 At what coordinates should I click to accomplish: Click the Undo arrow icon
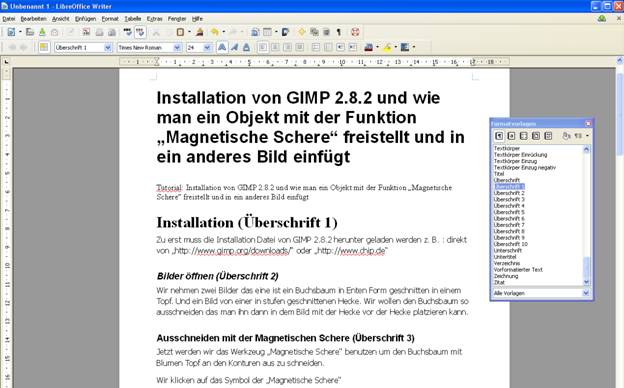[214, 32]
